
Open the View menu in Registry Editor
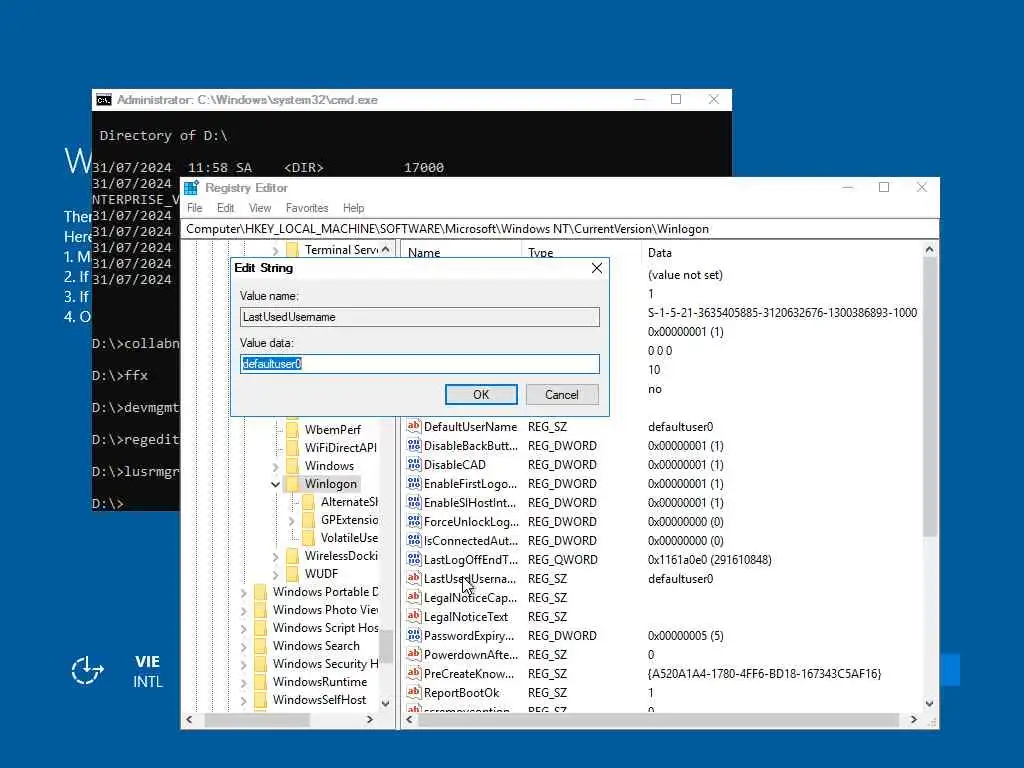259,208
